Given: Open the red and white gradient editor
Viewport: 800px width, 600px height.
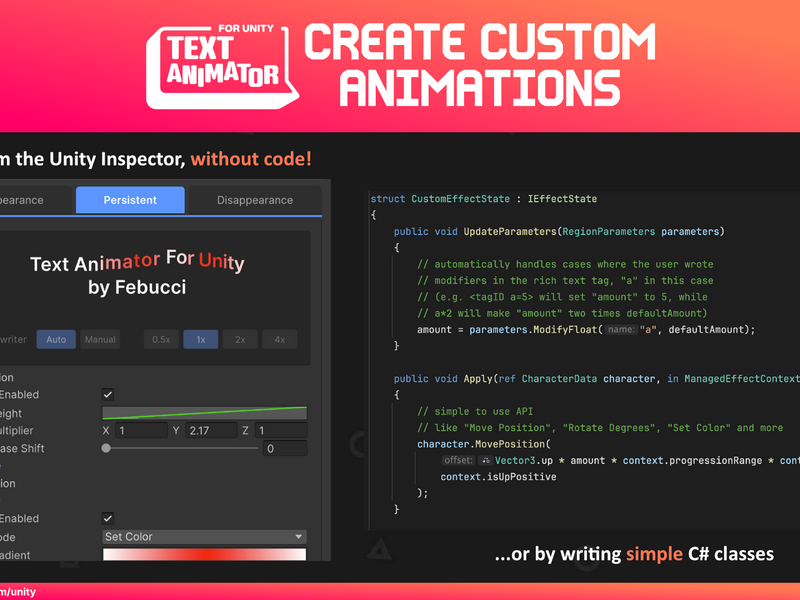Looking at the screenshot, I should click(x=205, y=555).
